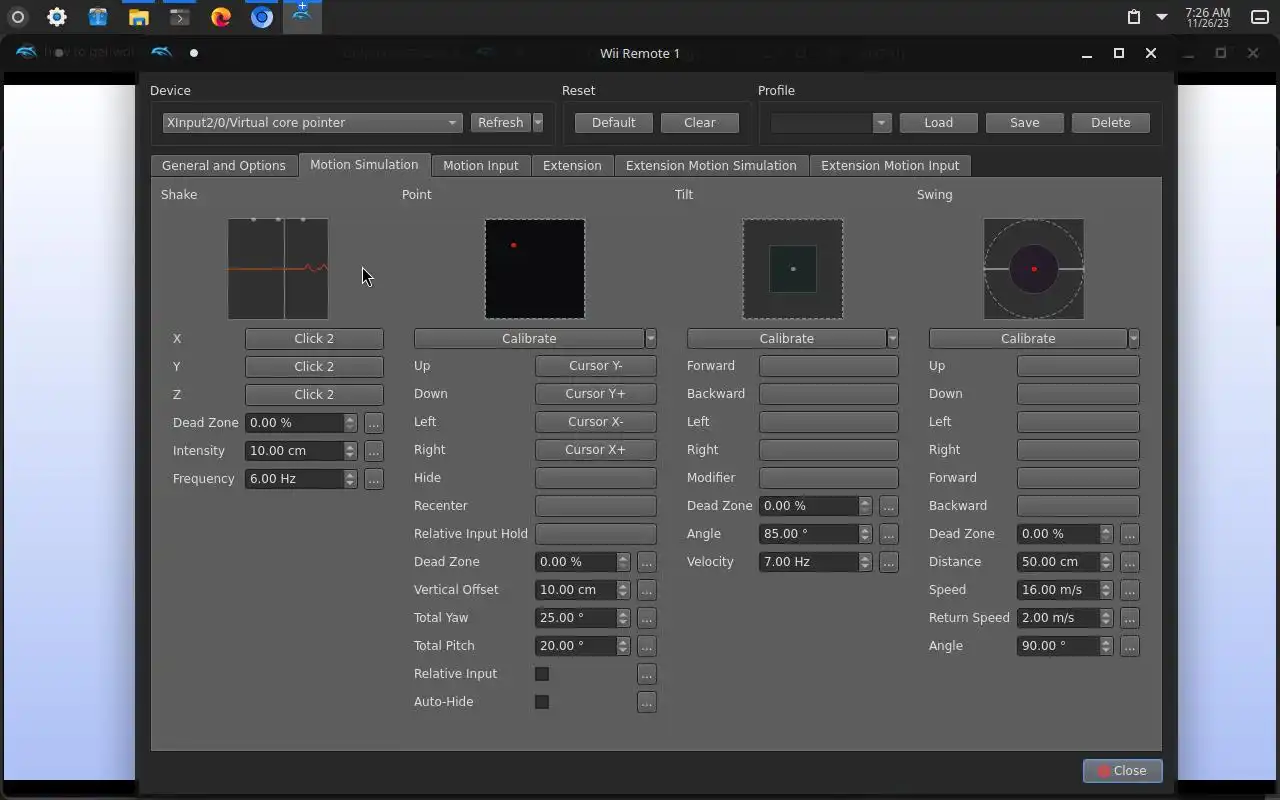Click the Point cursor preview box
1280x800 pixels.
535,269
